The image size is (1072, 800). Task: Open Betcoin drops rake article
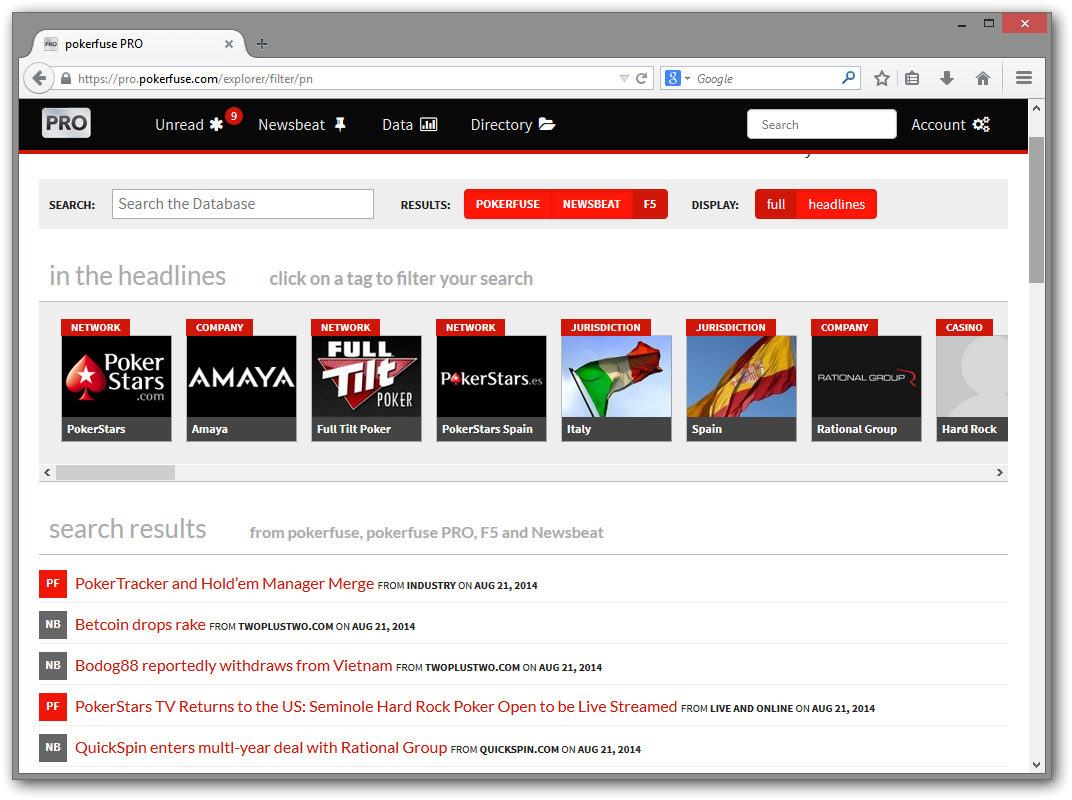[140, 624]
